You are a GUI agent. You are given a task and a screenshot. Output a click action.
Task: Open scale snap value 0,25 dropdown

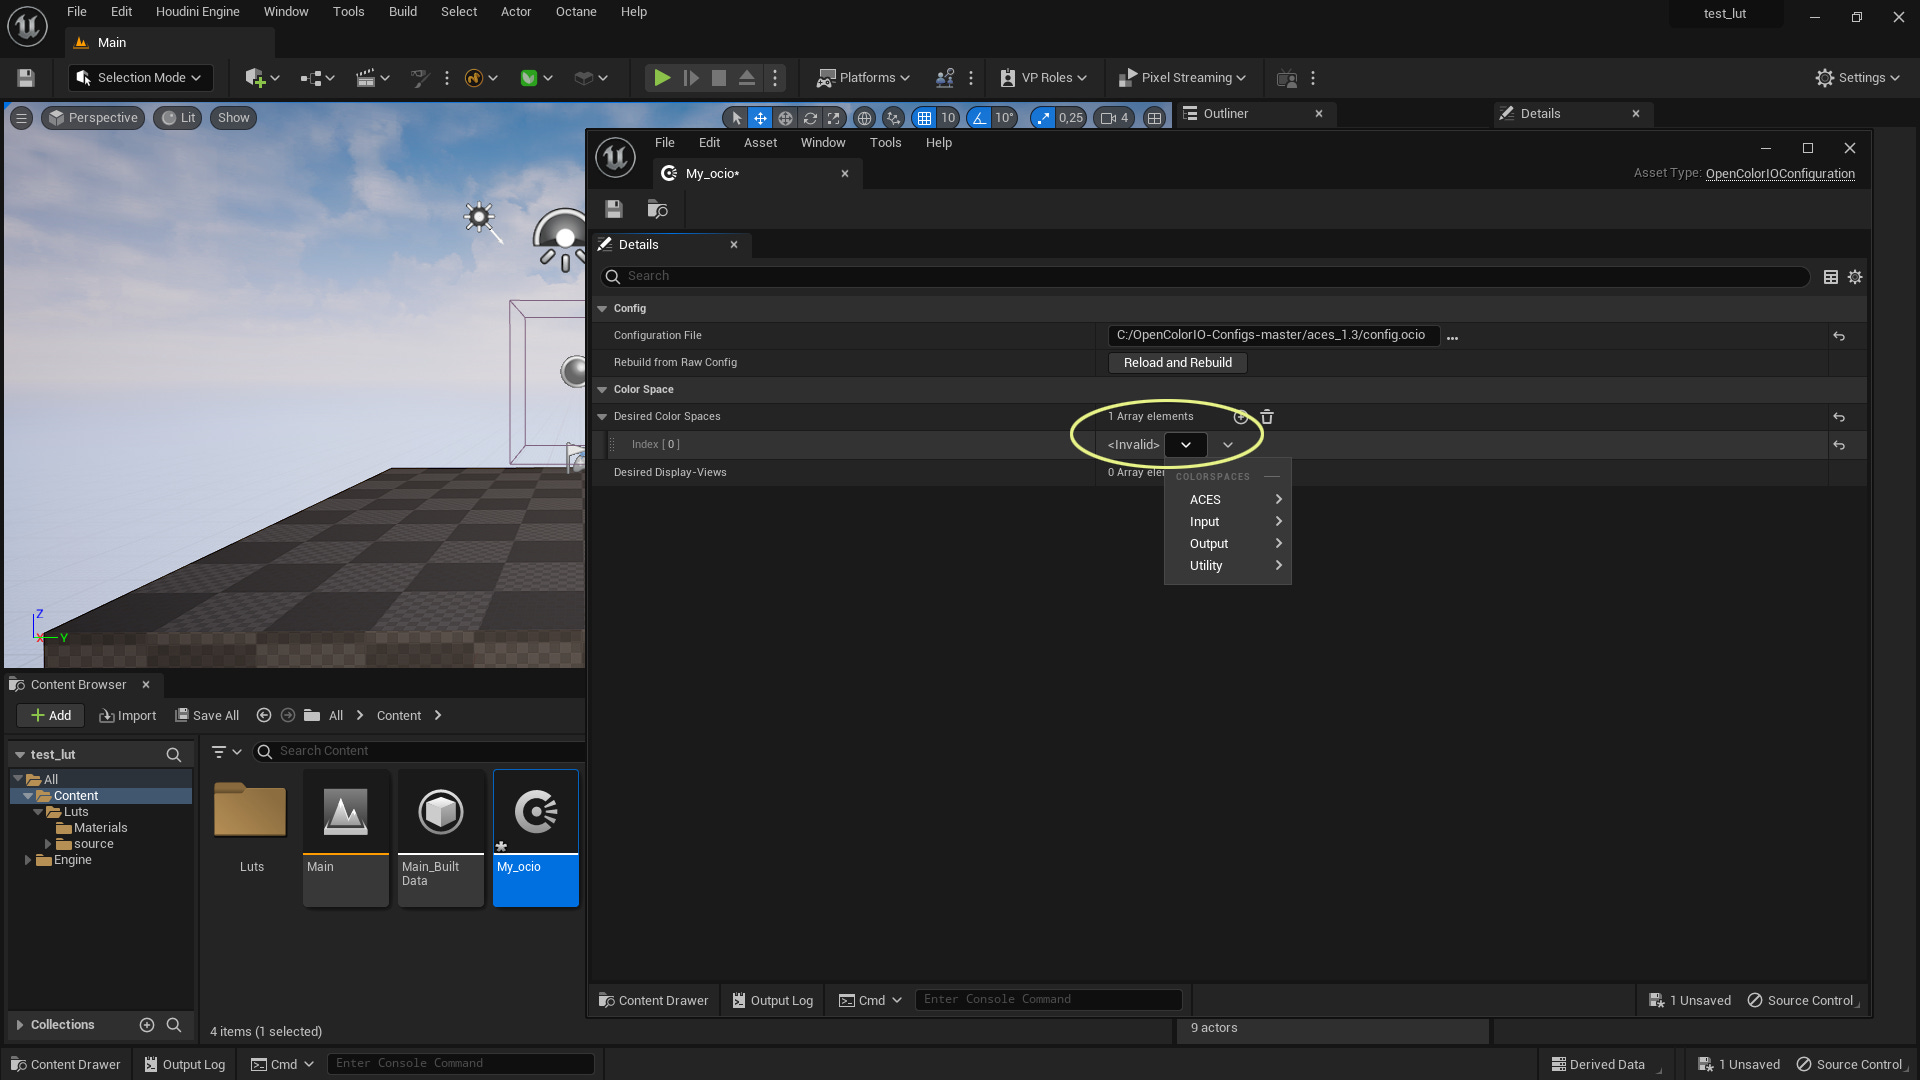[x=1071, y=118]
